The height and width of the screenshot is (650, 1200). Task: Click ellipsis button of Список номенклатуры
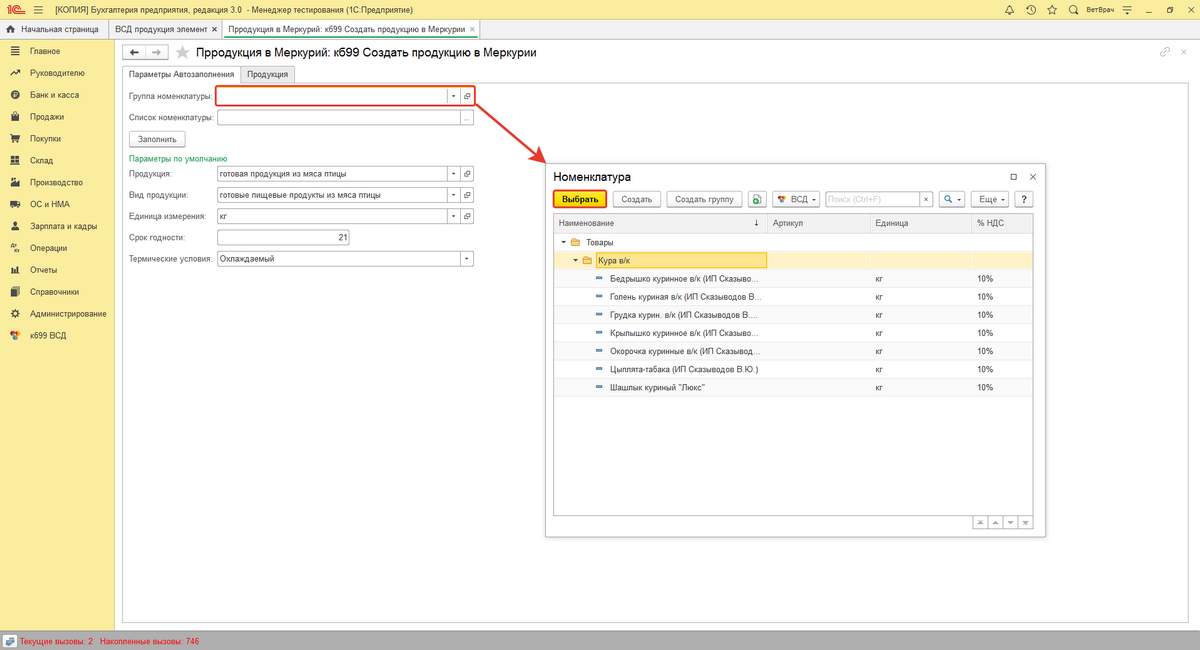[x=467, y=118]
